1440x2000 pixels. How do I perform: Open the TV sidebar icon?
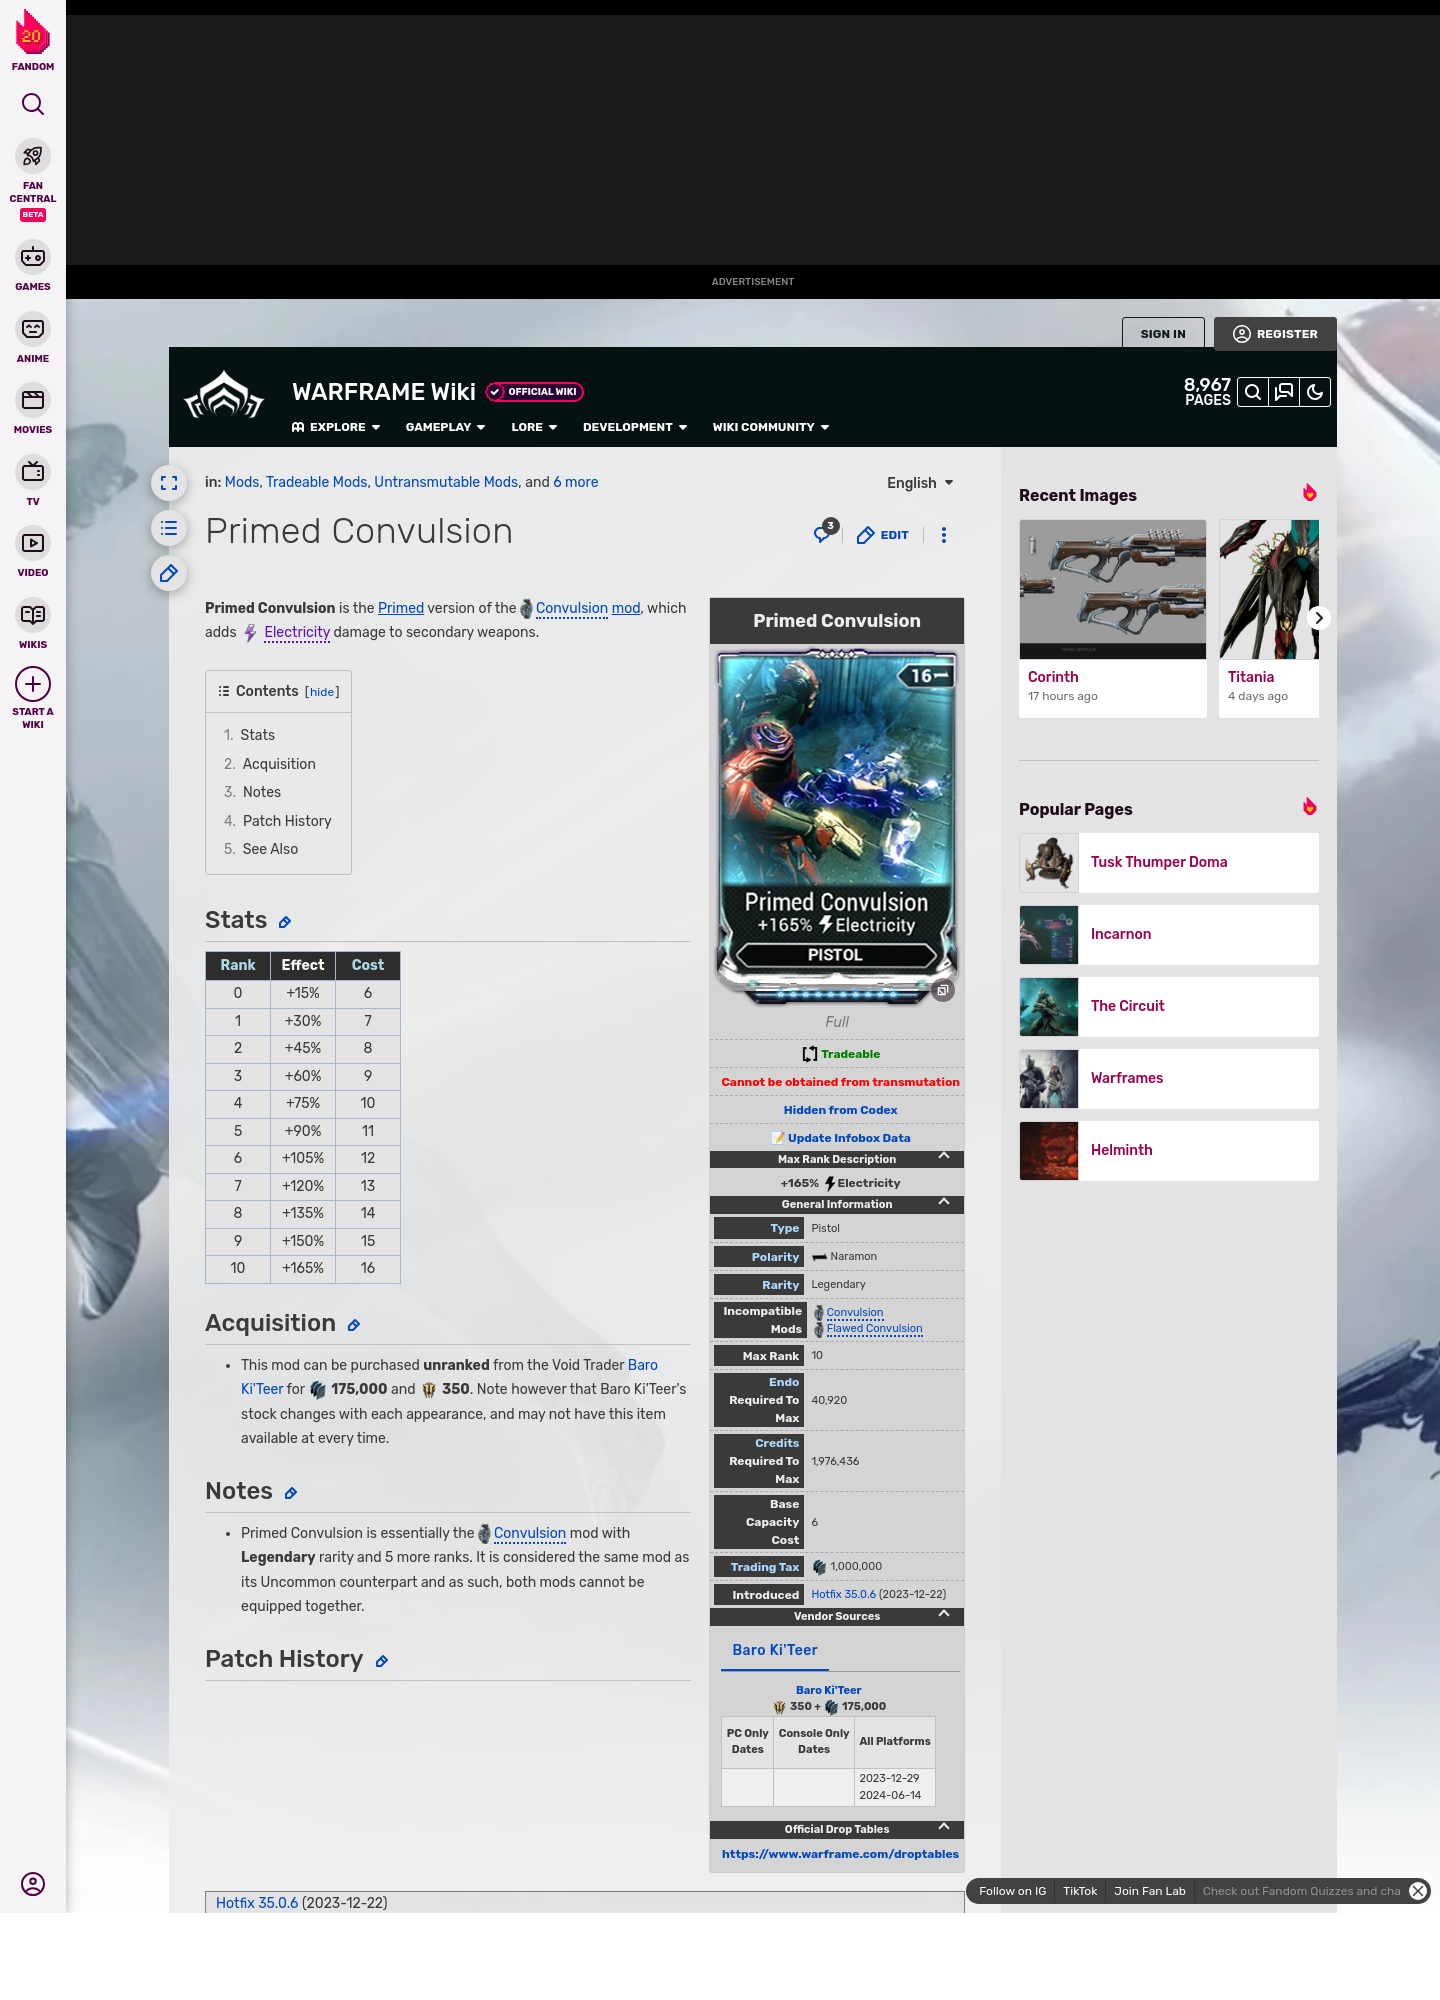pos(33,471)
